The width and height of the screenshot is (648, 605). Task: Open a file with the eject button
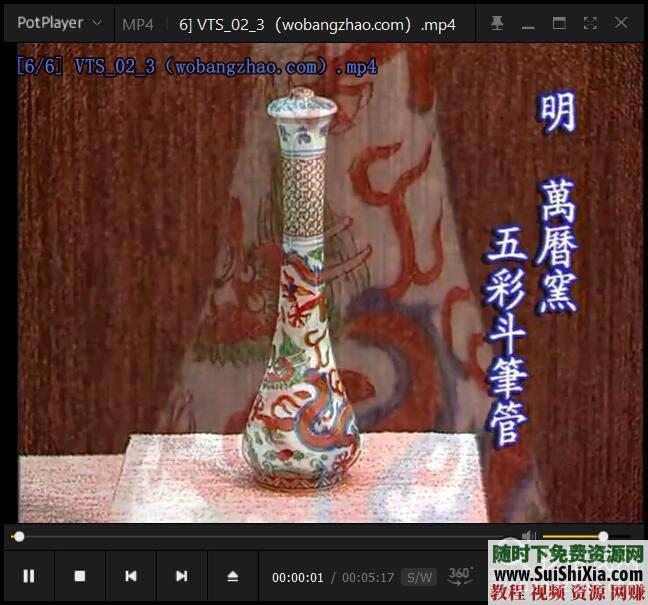click(233, 576)
